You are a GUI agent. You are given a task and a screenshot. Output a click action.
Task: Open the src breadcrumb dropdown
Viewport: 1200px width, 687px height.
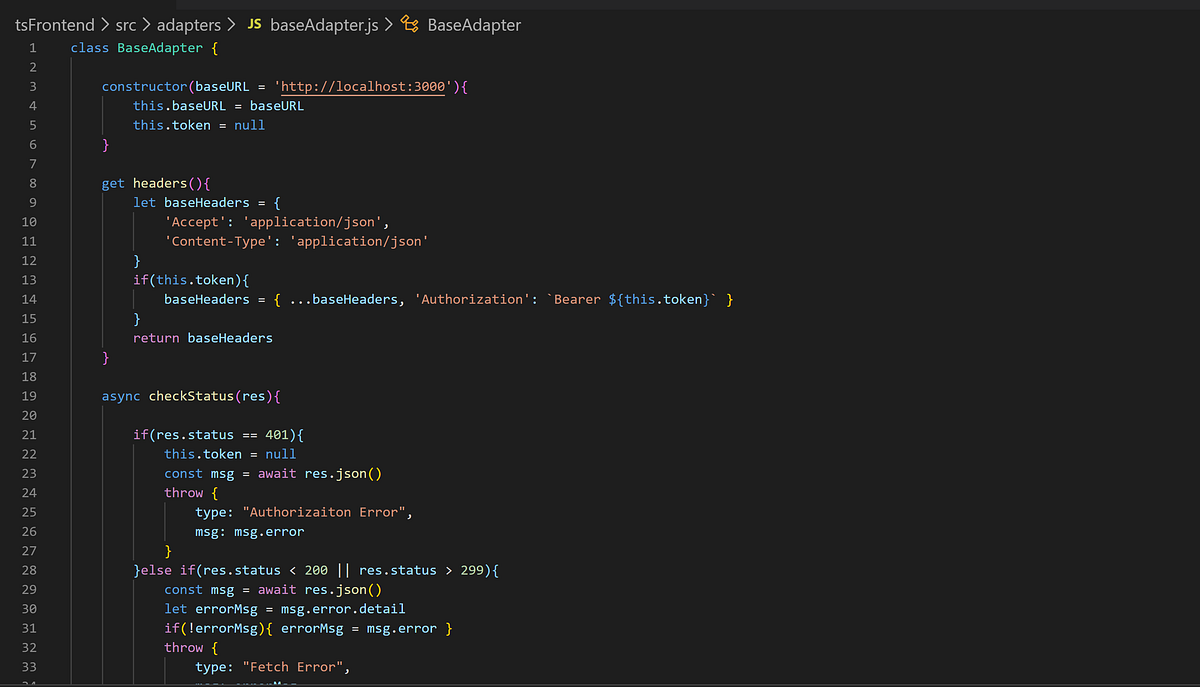tap(126, 25)
